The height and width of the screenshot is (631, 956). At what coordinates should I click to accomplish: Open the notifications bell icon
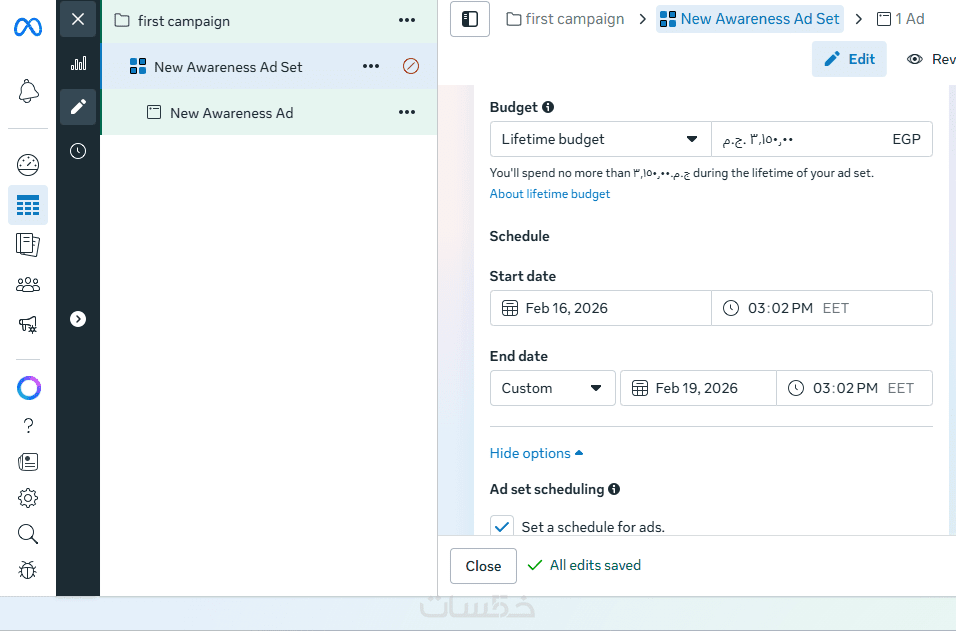pos(28,92)
